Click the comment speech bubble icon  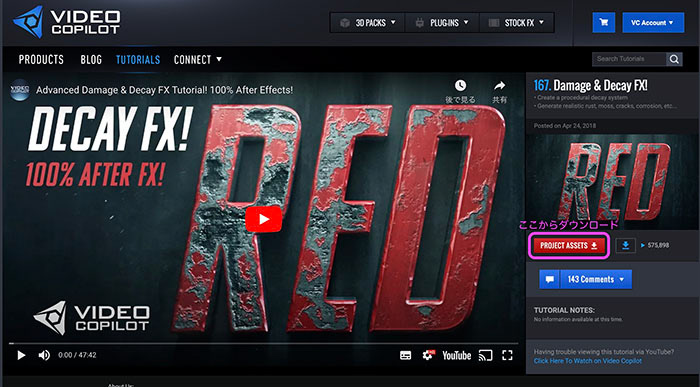pyautogui.click(x=550, y=279)
